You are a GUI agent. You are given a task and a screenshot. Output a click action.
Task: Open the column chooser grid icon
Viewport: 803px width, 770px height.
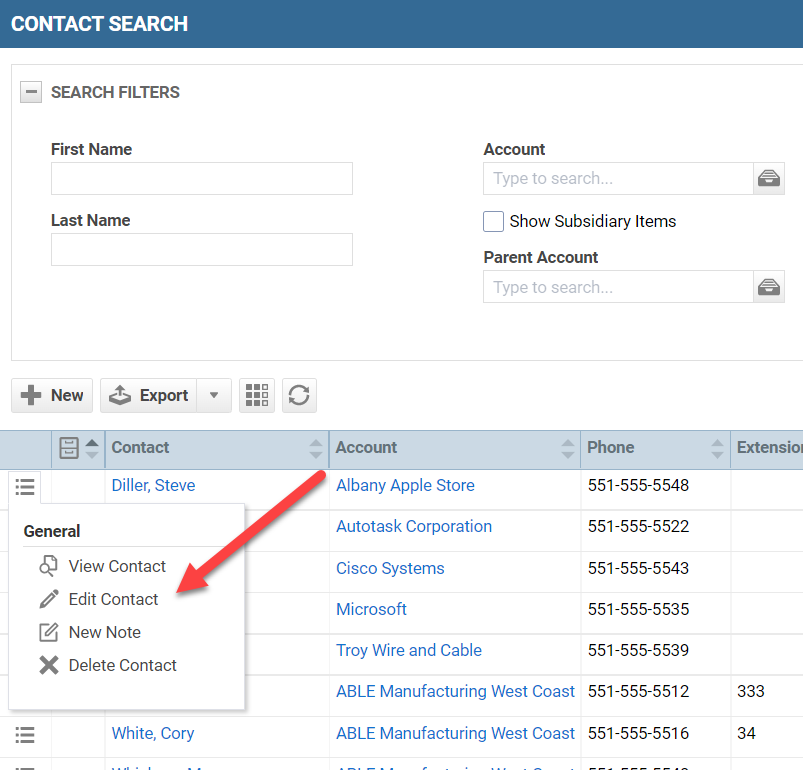point(257,395)
